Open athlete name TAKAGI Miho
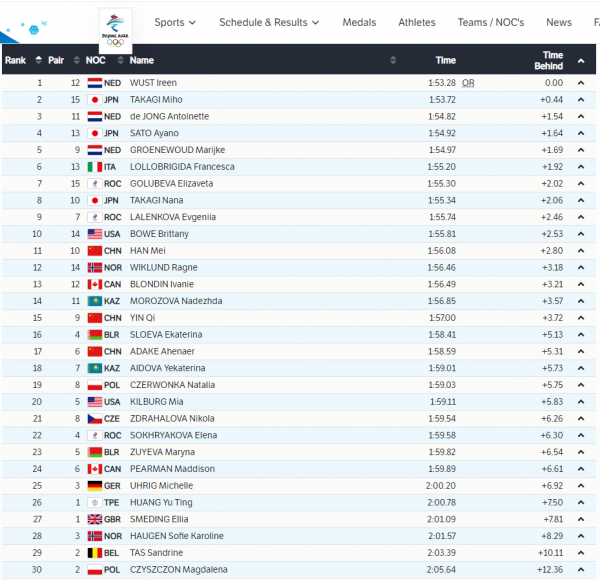The image size is (600, 581). (x=156, y=100)
